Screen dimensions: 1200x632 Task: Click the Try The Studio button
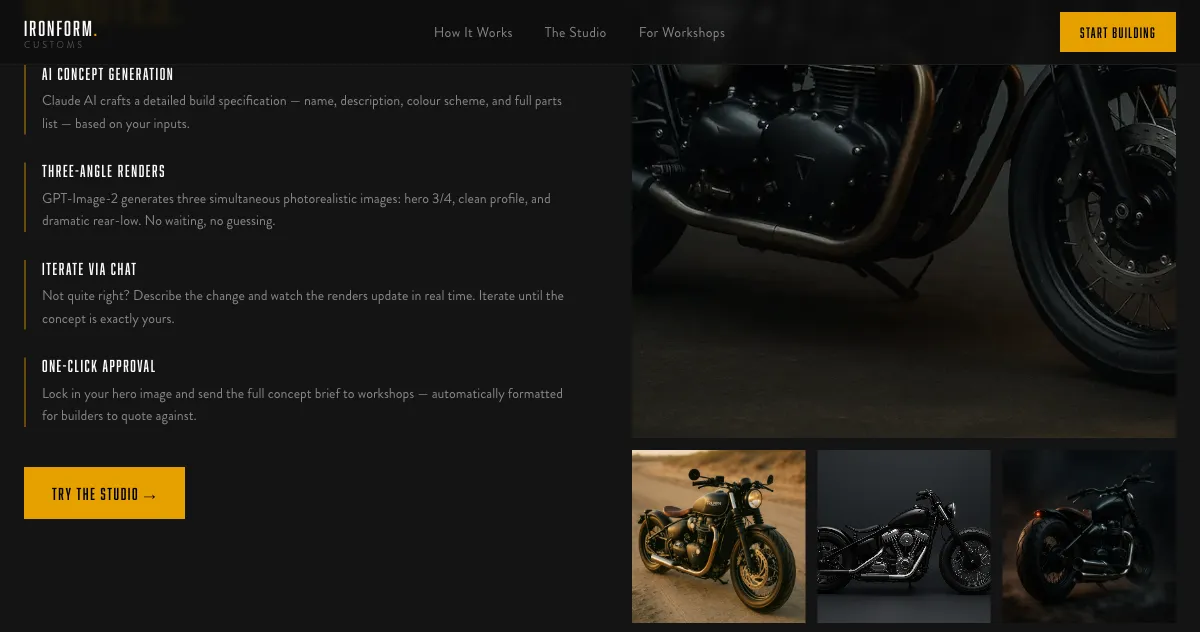tap(104, 493)
